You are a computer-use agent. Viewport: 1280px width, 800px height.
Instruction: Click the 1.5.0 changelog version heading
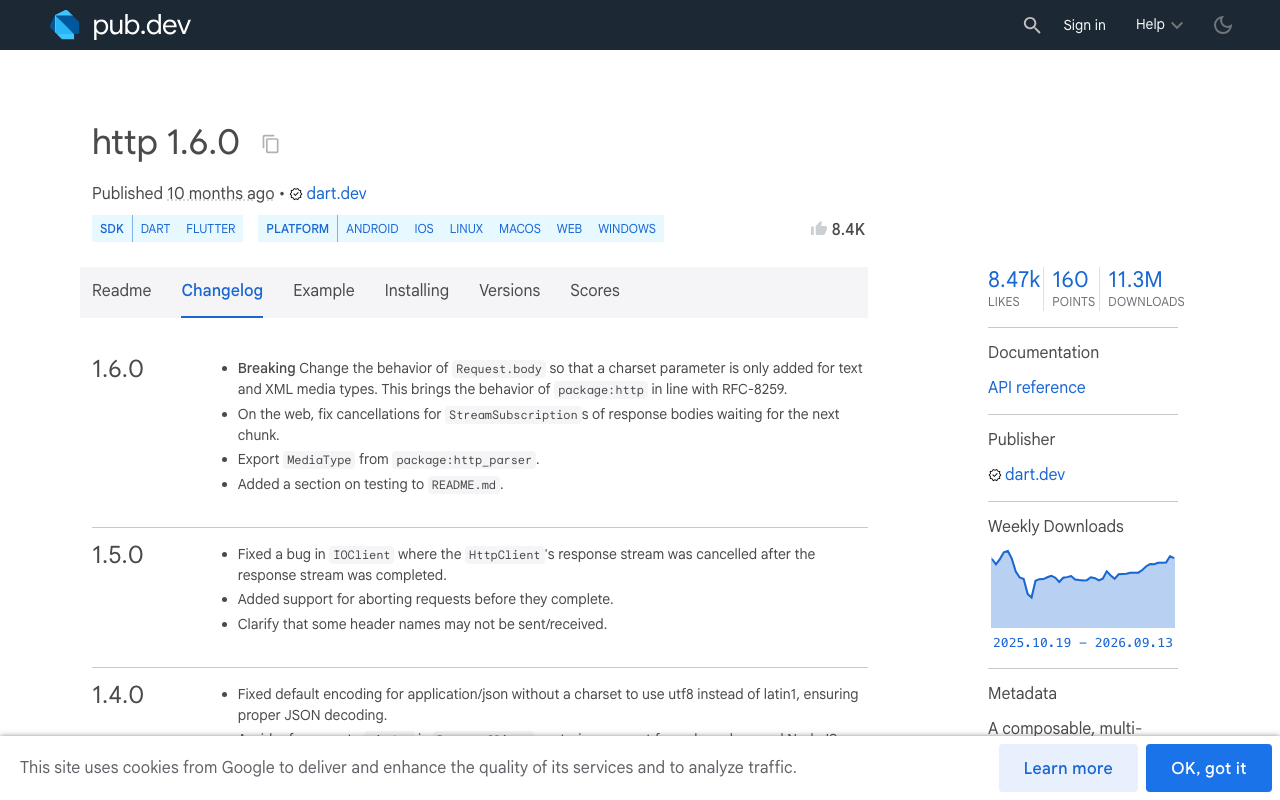118,555
